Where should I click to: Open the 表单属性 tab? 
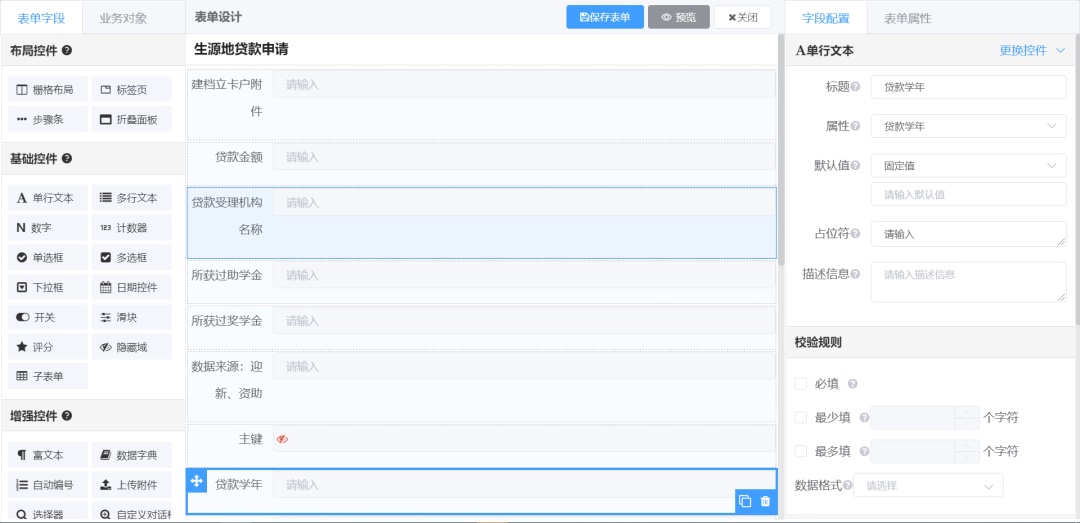tap(907, 18)
